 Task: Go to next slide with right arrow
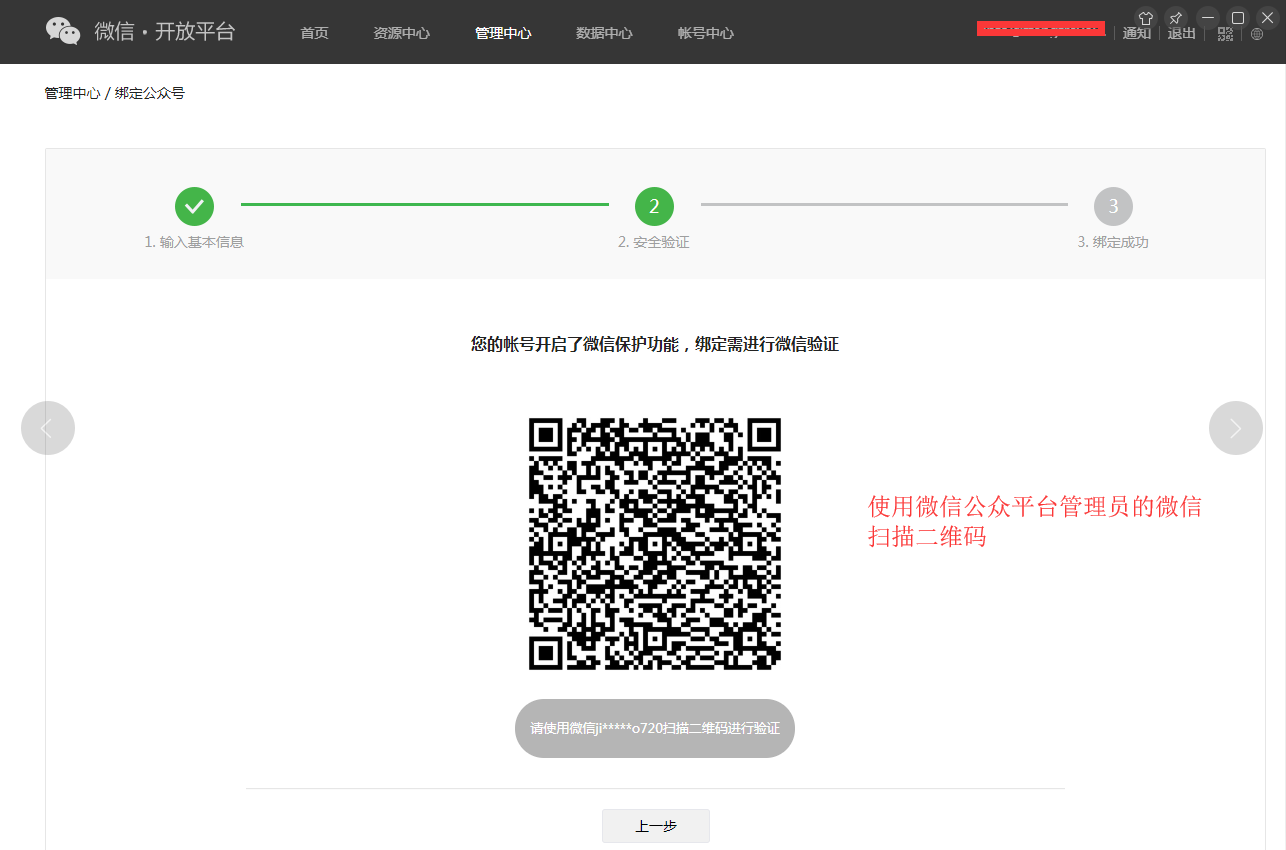(x=1235, y=428)
